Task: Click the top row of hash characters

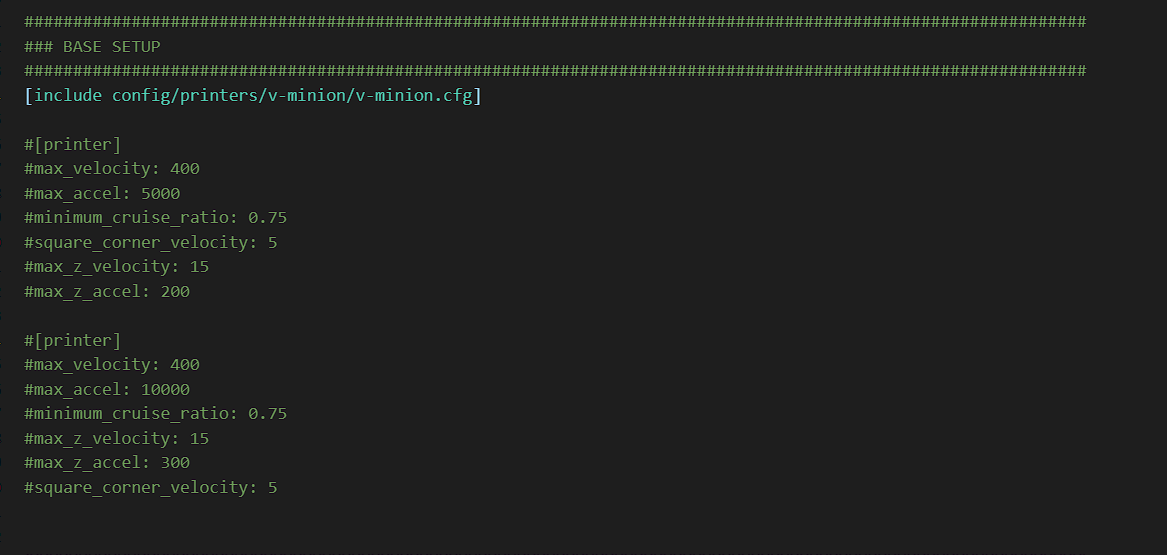Action: (555, 22)
